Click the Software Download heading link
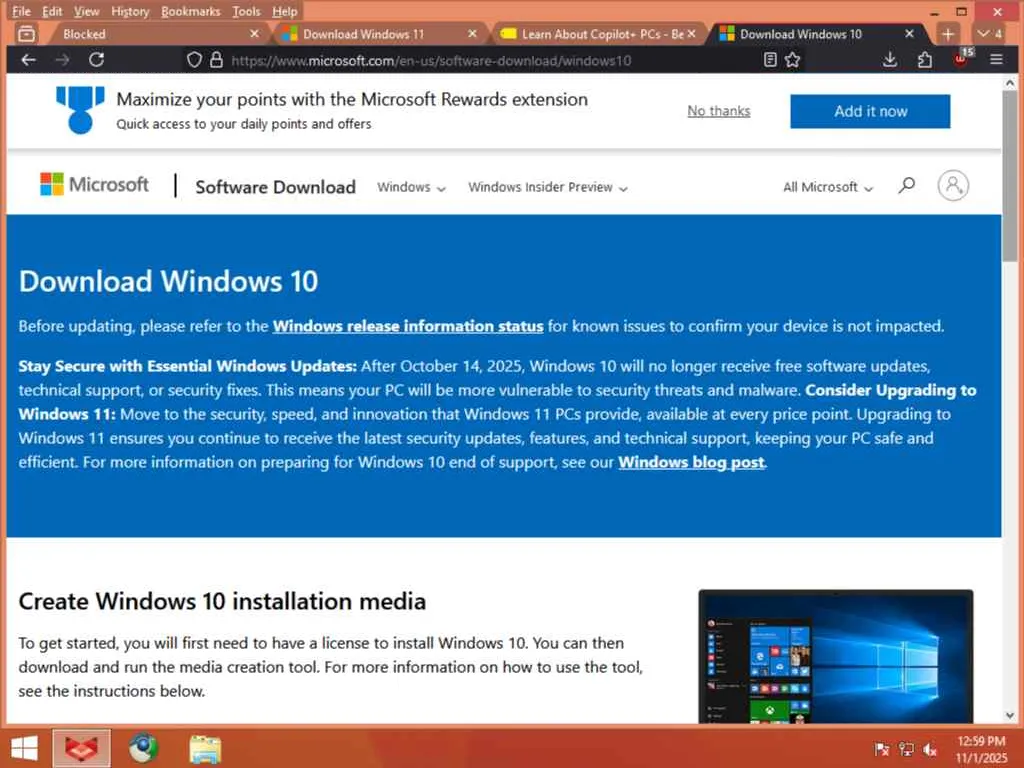 point(276,187)
